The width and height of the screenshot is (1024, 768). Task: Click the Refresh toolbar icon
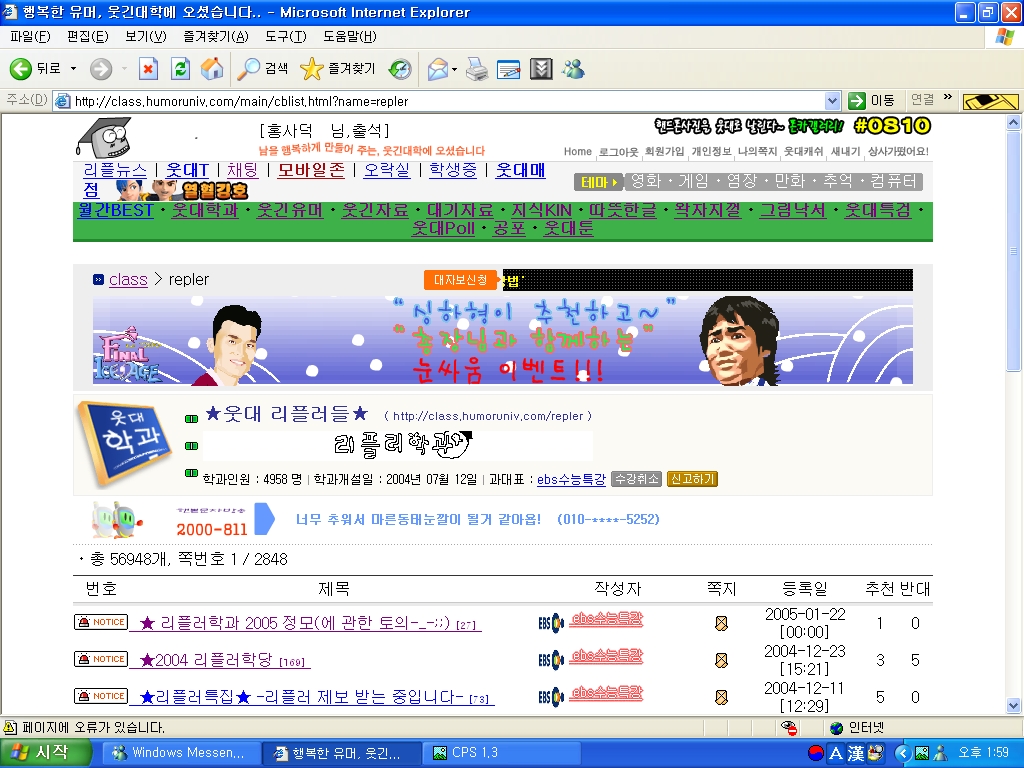(180, 69)
